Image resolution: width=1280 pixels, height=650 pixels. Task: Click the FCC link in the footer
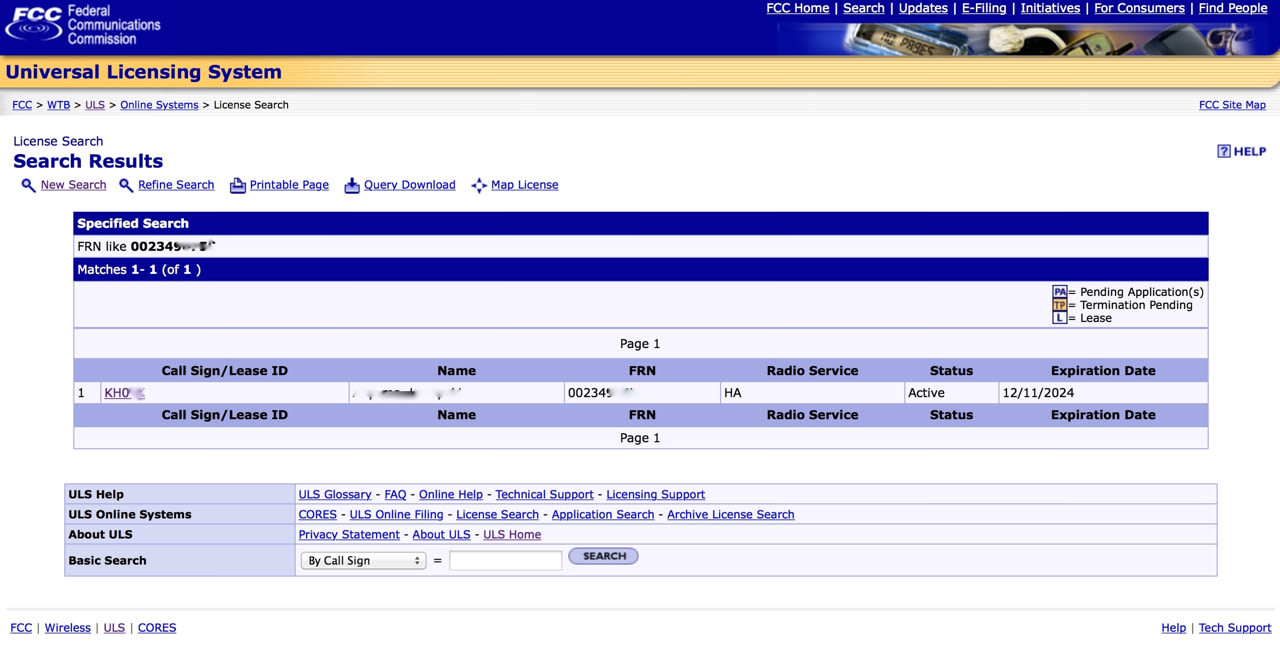click(x=21, y=628)
